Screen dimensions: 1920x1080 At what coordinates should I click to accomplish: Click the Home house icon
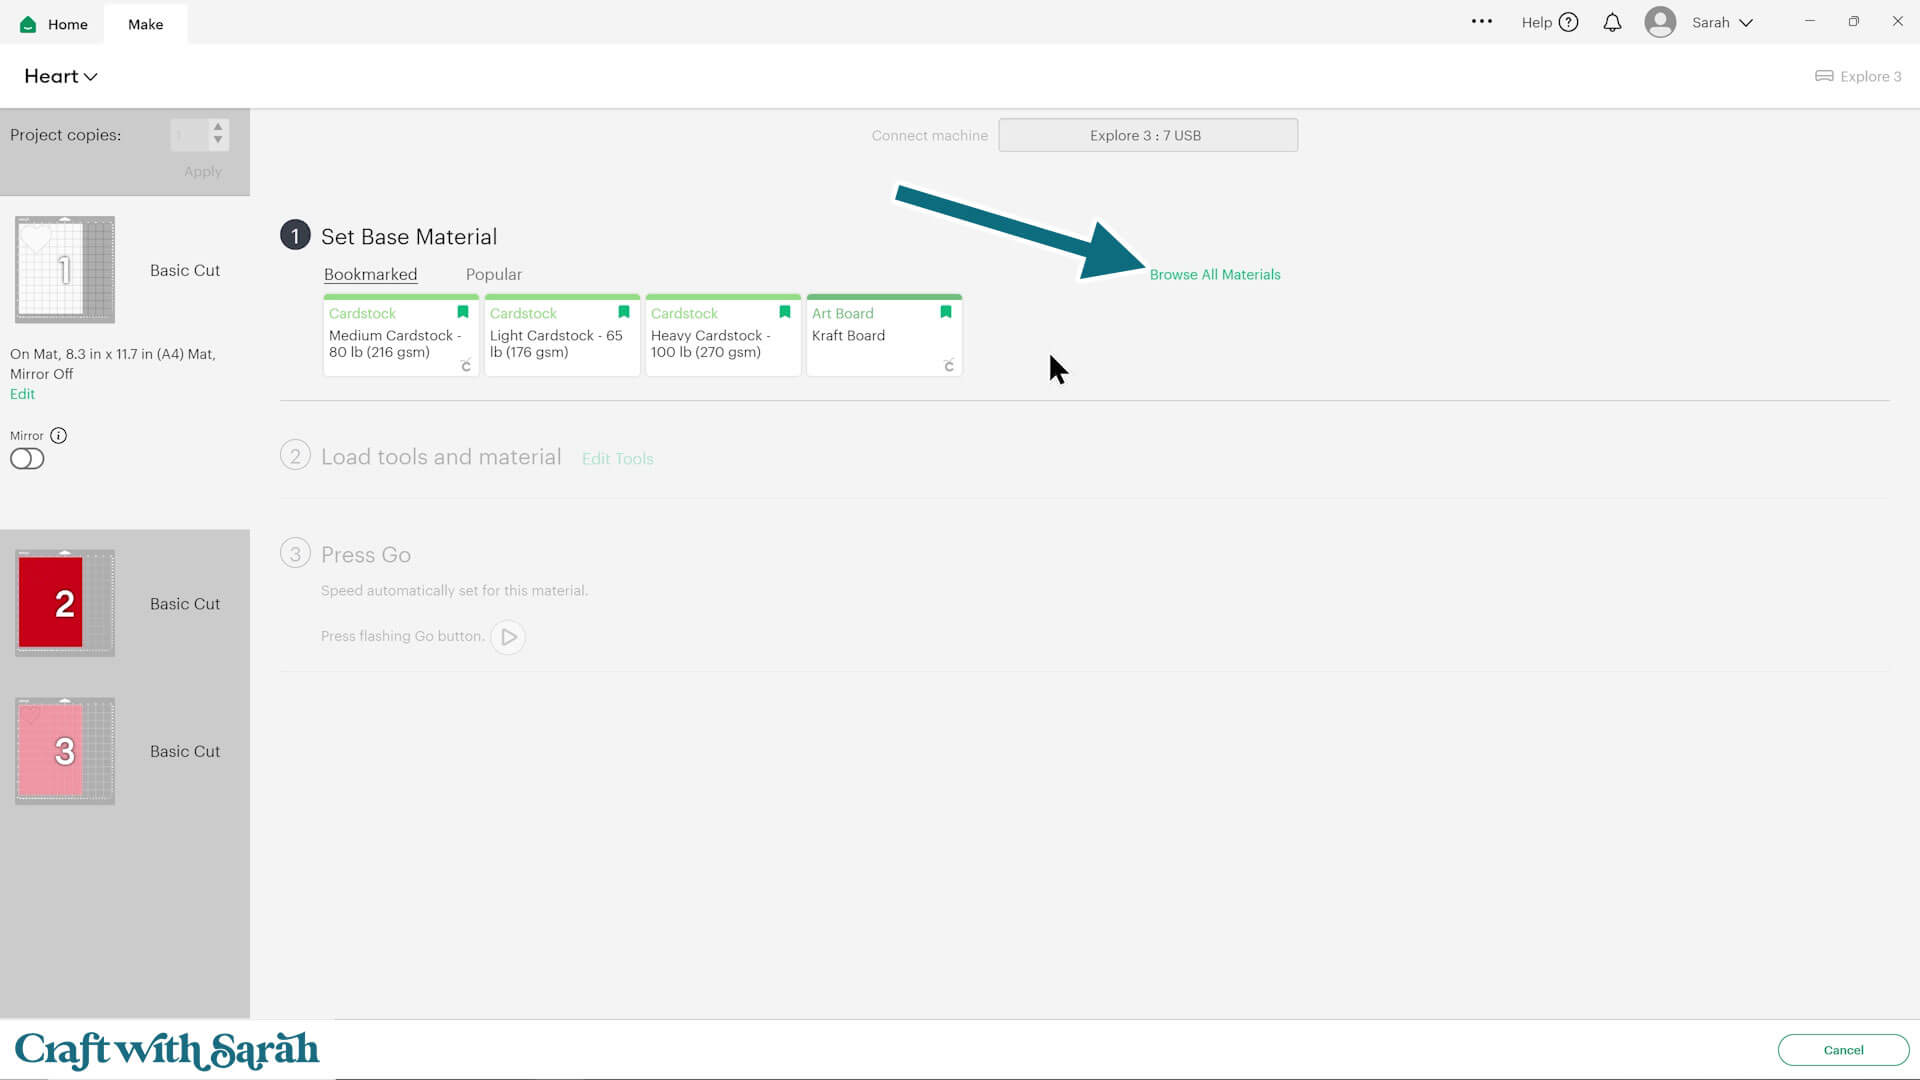pos(28,24)
